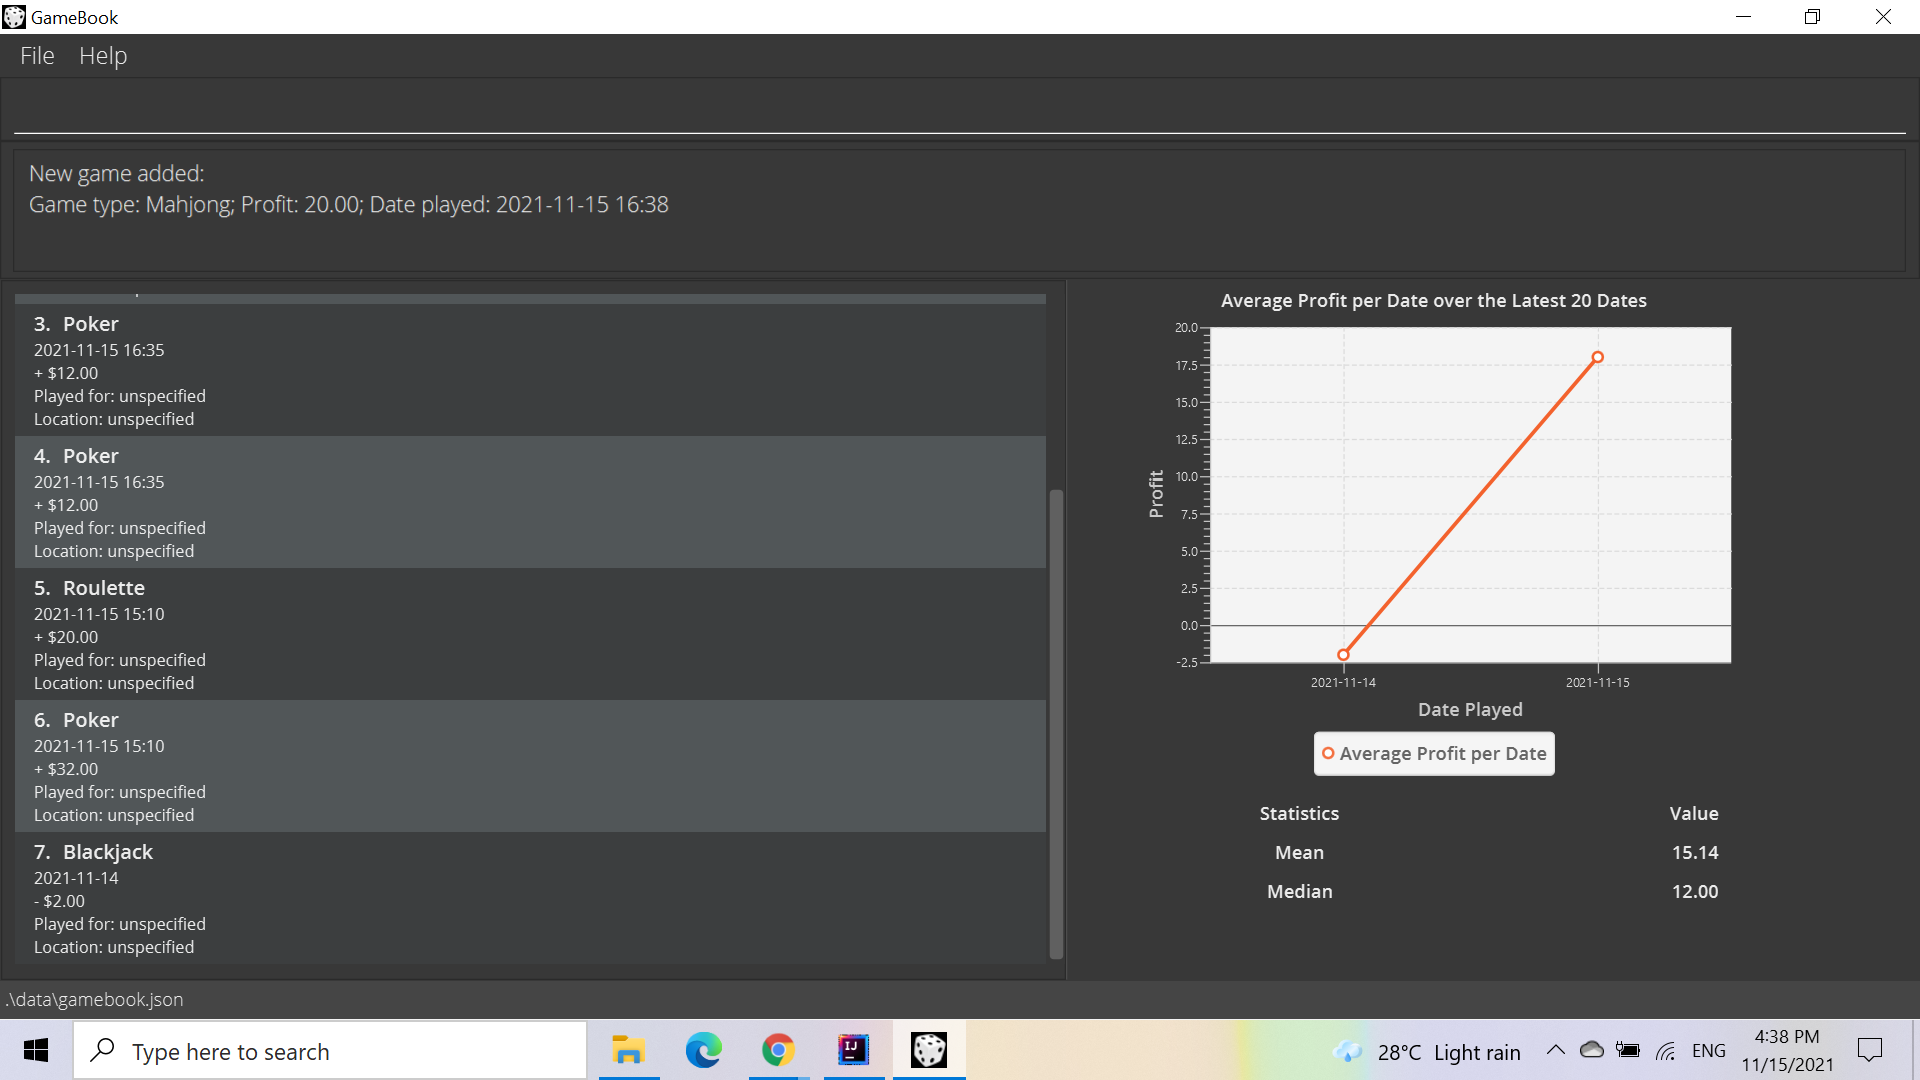1920x1080 pixels.
Task: Open the weather widget showing 28°C
Action: tap(1427, 1052)
